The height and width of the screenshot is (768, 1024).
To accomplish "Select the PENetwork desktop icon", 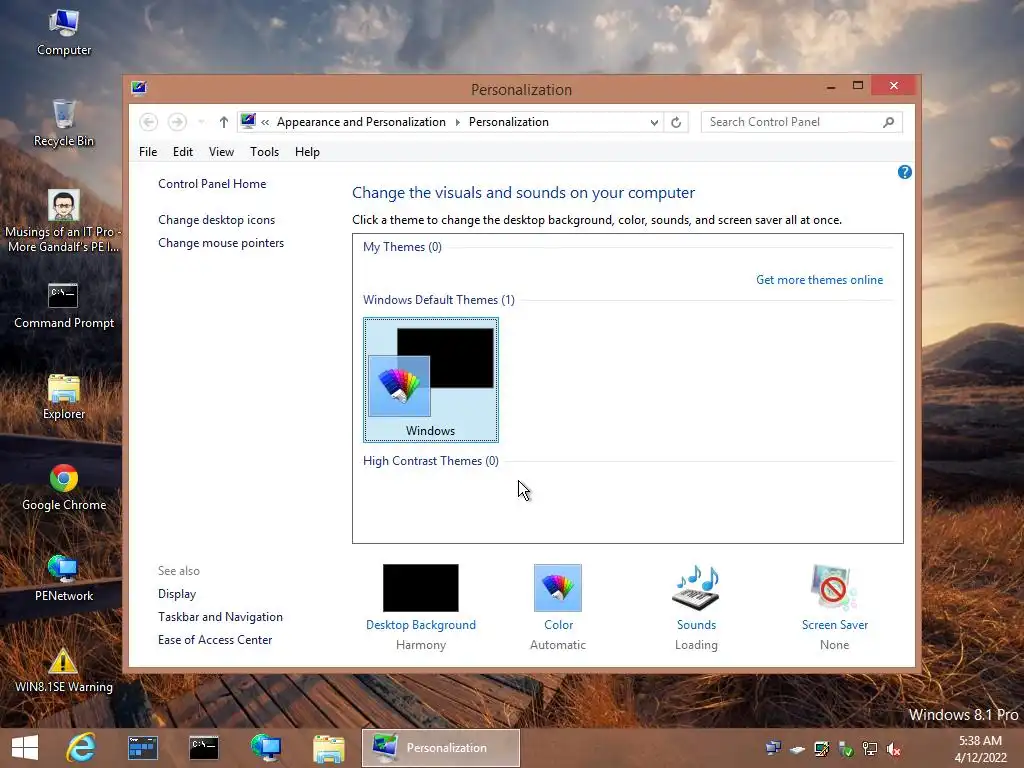I will 64,578.
